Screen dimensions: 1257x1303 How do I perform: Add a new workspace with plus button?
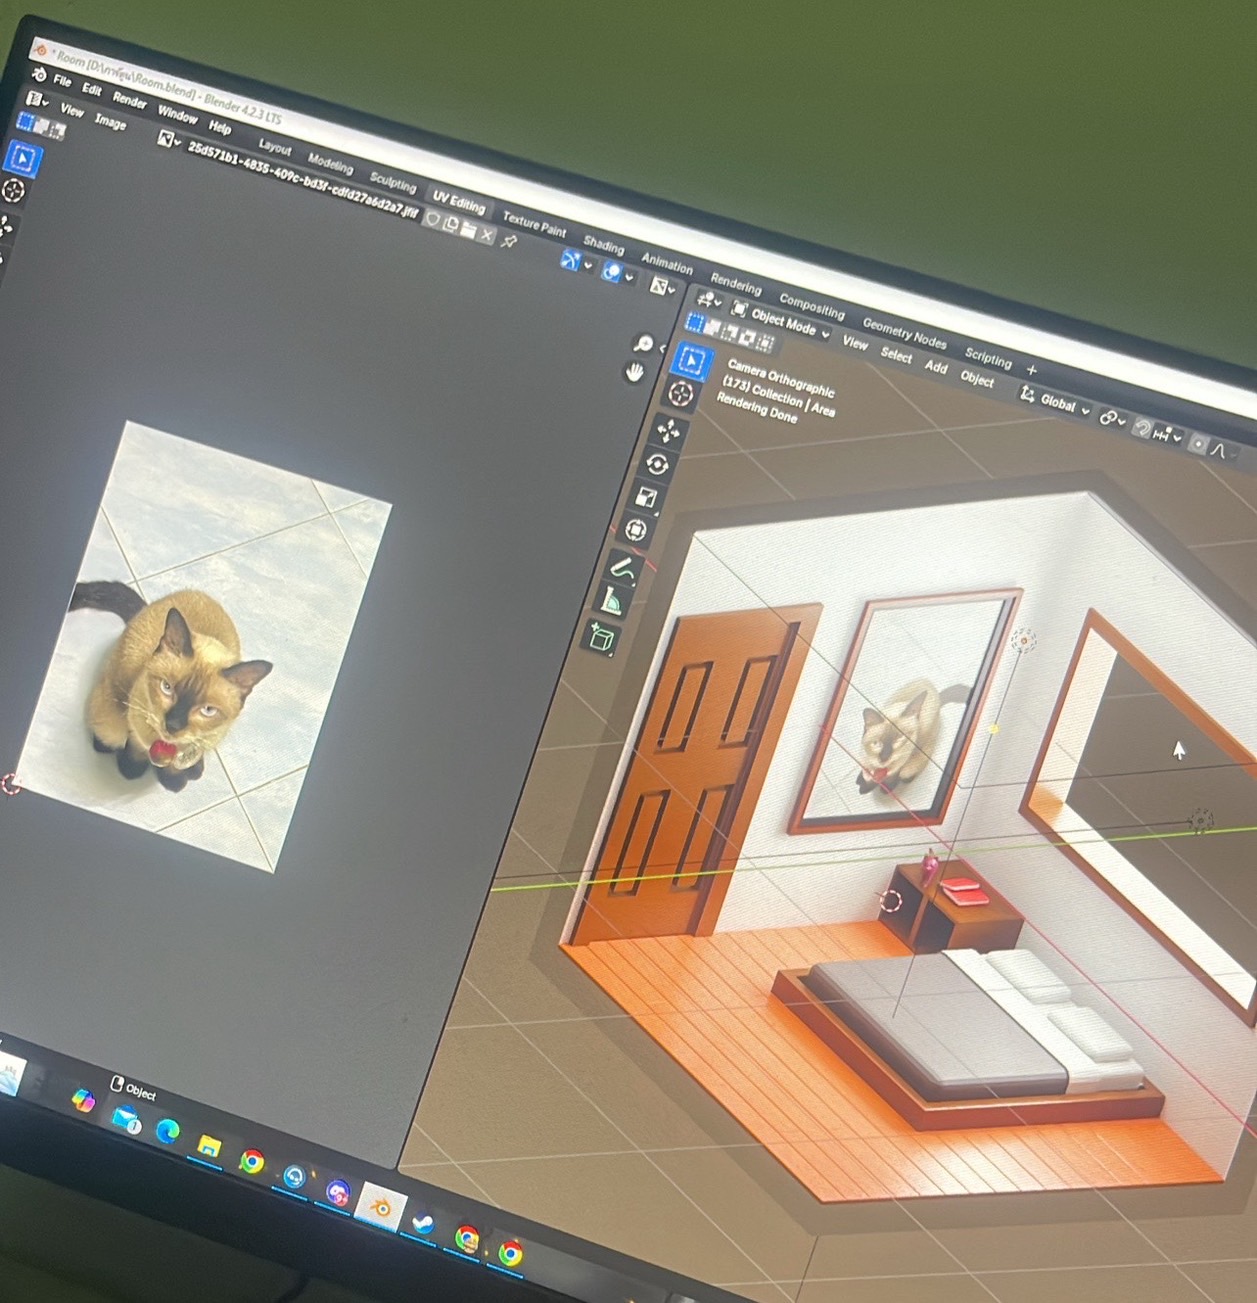(x=1032, y=370)
